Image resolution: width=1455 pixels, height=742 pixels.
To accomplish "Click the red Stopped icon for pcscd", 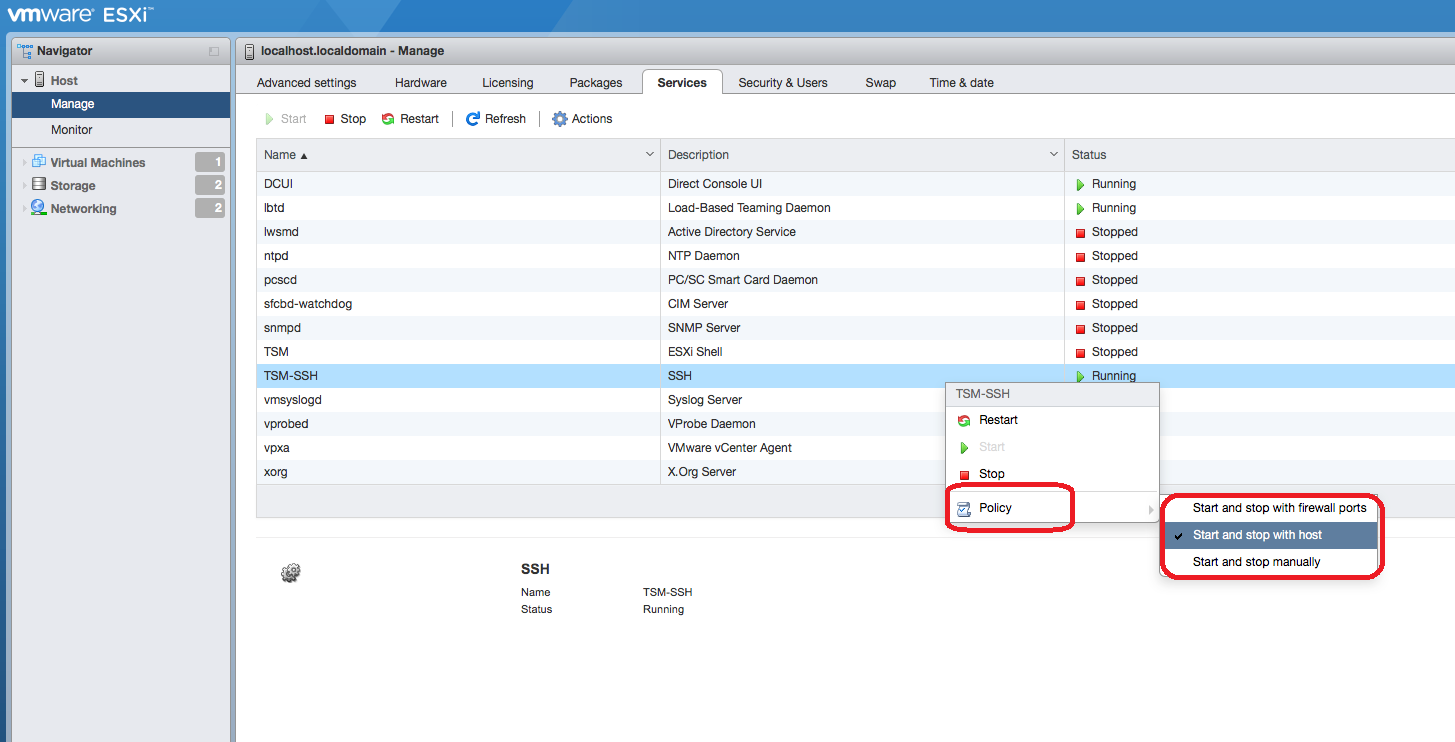I will [1080, 281].
